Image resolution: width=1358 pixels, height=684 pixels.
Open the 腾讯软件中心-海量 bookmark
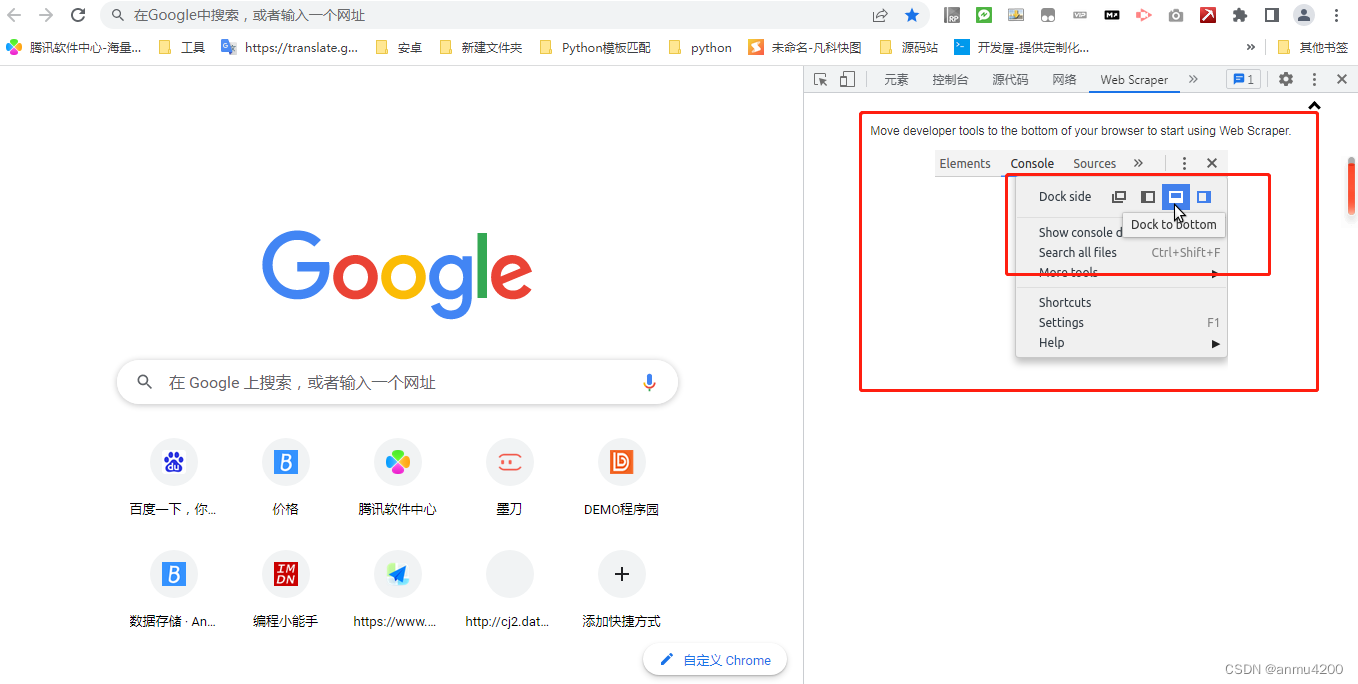click(74, 47)
